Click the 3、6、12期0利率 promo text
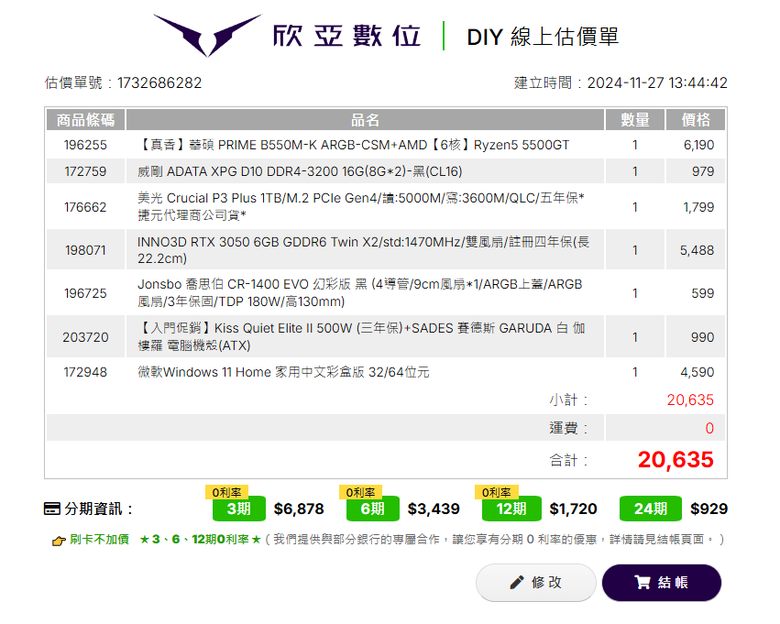The height and width of the screenshot is (624, 780). click(200, 539)
